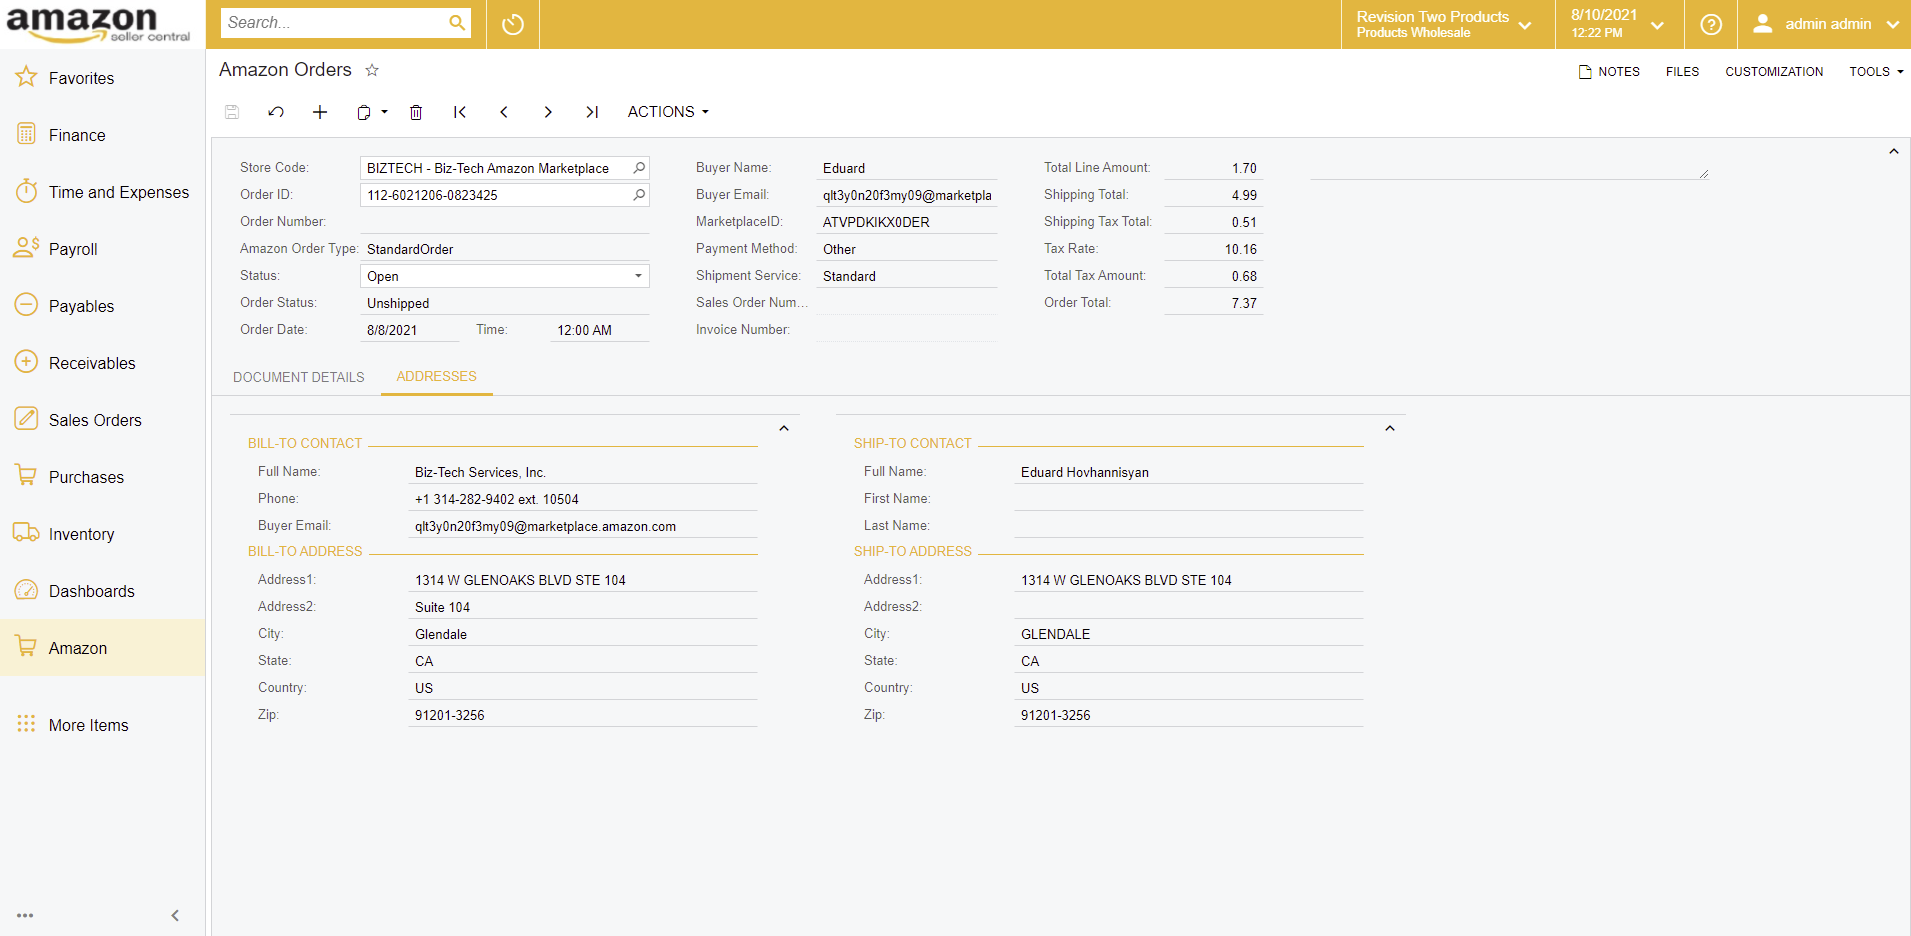Screen dimensions: 1911x936
Task: Expand clipboard icon dropdown arrow
Action: [384, 112]
